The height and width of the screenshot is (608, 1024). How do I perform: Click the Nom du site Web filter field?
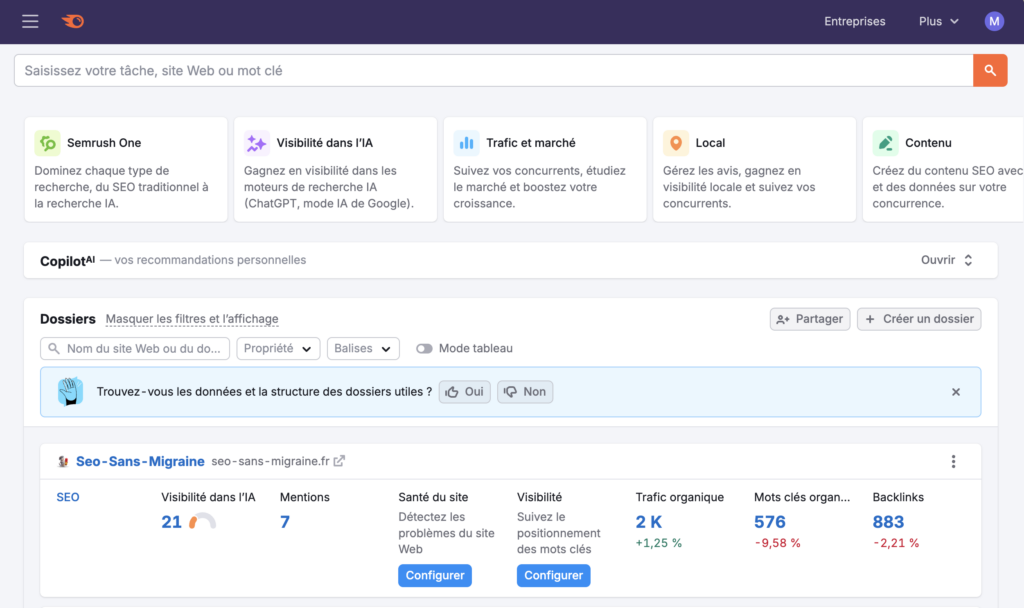click(135, 349)
